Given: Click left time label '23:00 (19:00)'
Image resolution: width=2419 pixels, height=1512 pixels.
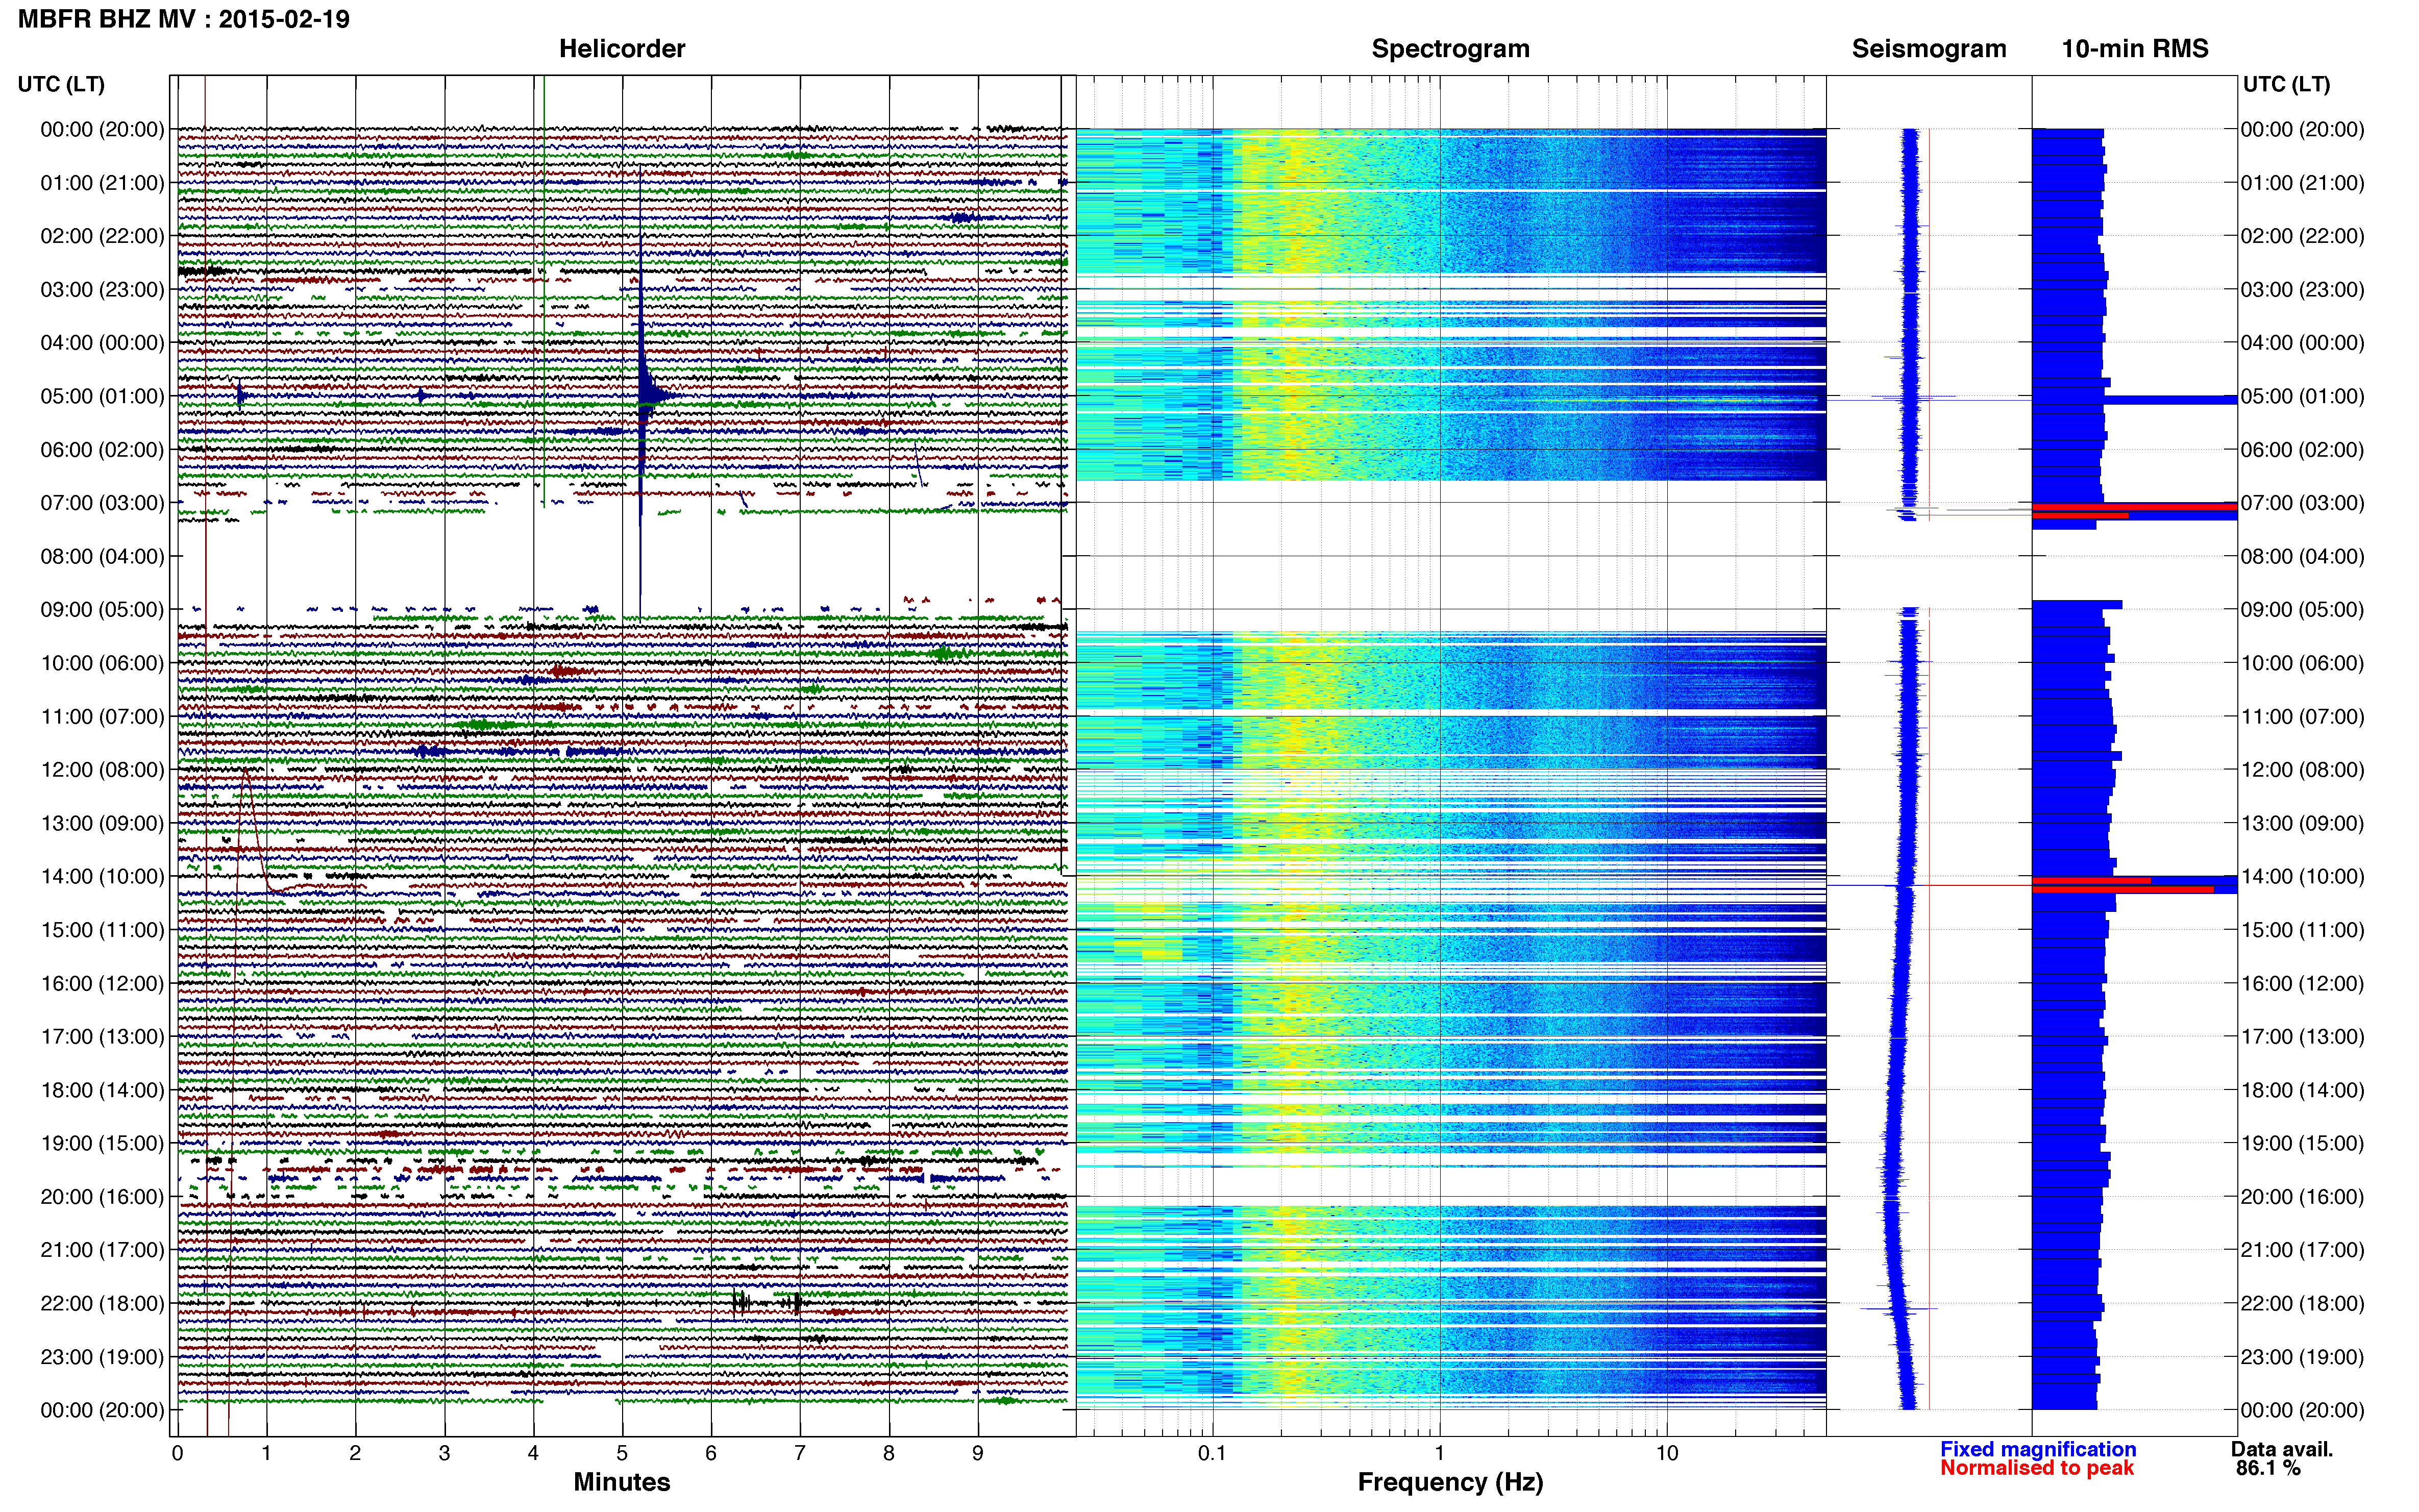Looking at the screenshot, I should pyautogui.click(x=102, y=1357).
